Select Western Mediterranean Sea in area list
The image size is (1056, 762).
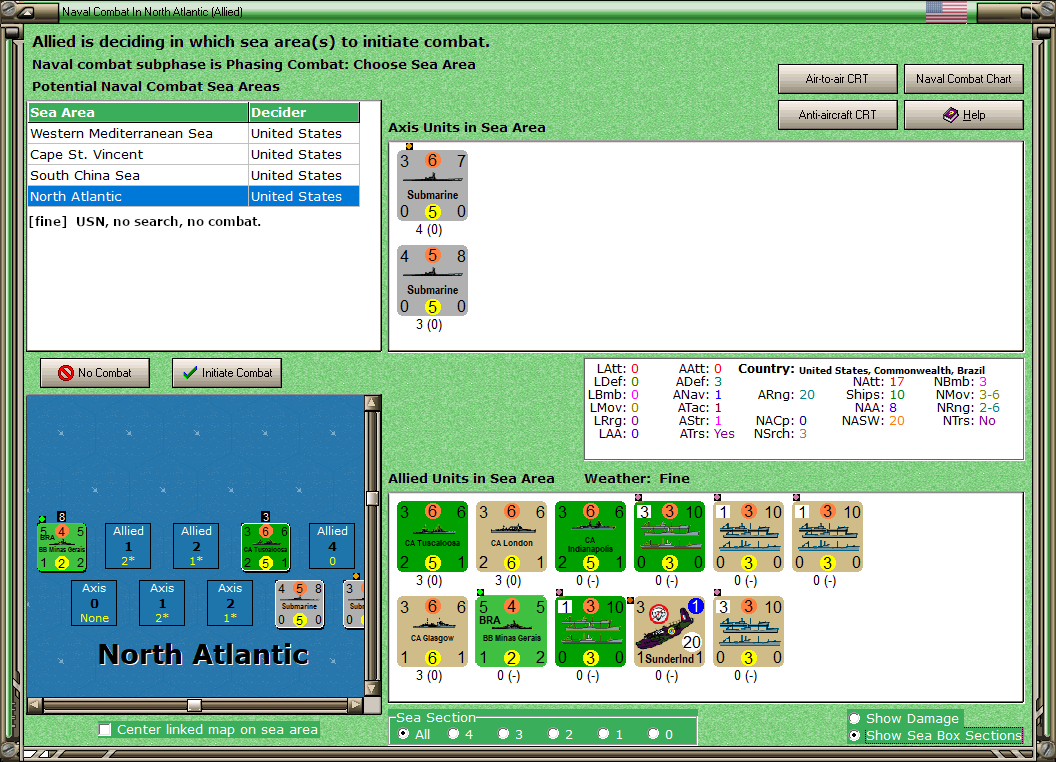[194, 133]
